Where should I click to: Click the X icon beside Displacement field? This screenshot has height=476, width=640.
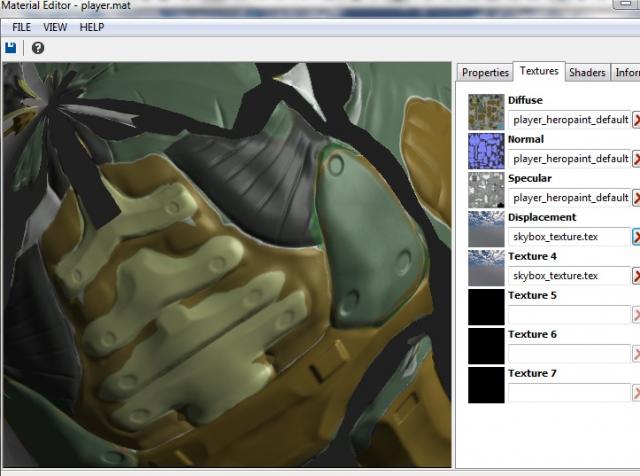[636, 237]
